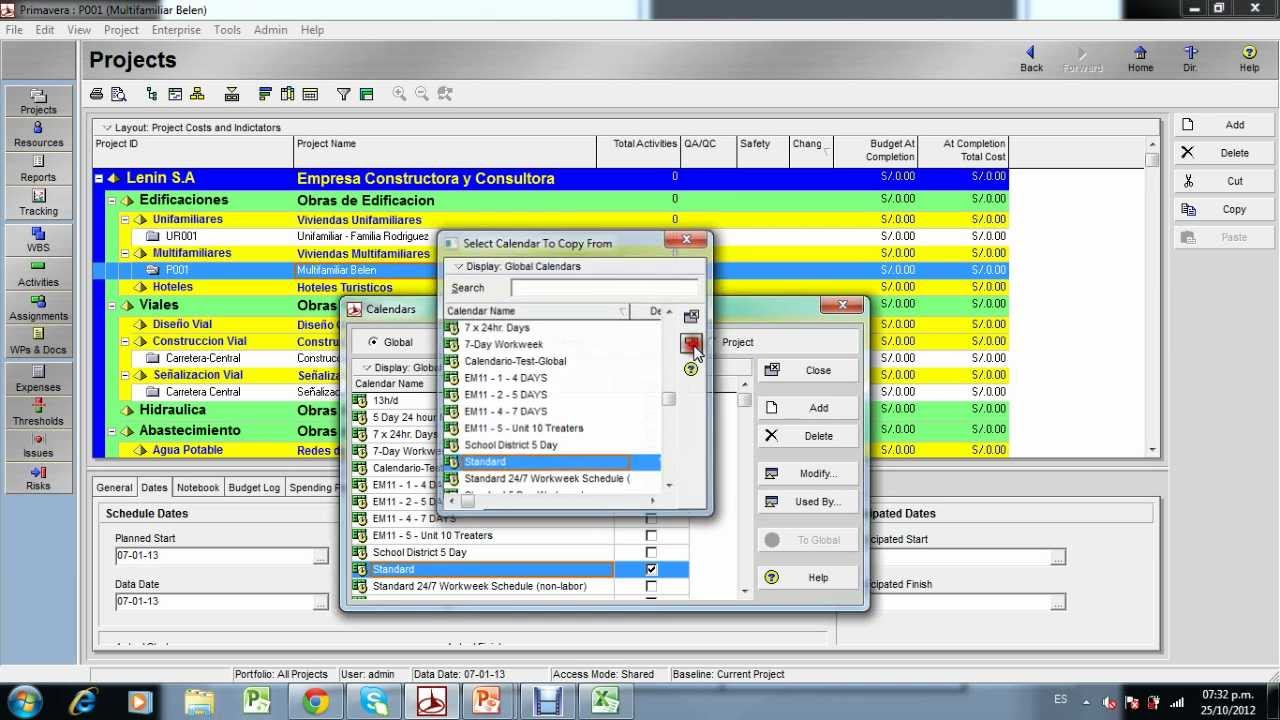Check default box for EM11 - 5 - Unit 10 Treaters
The image size is (1280, 720).
coord(651,535)
